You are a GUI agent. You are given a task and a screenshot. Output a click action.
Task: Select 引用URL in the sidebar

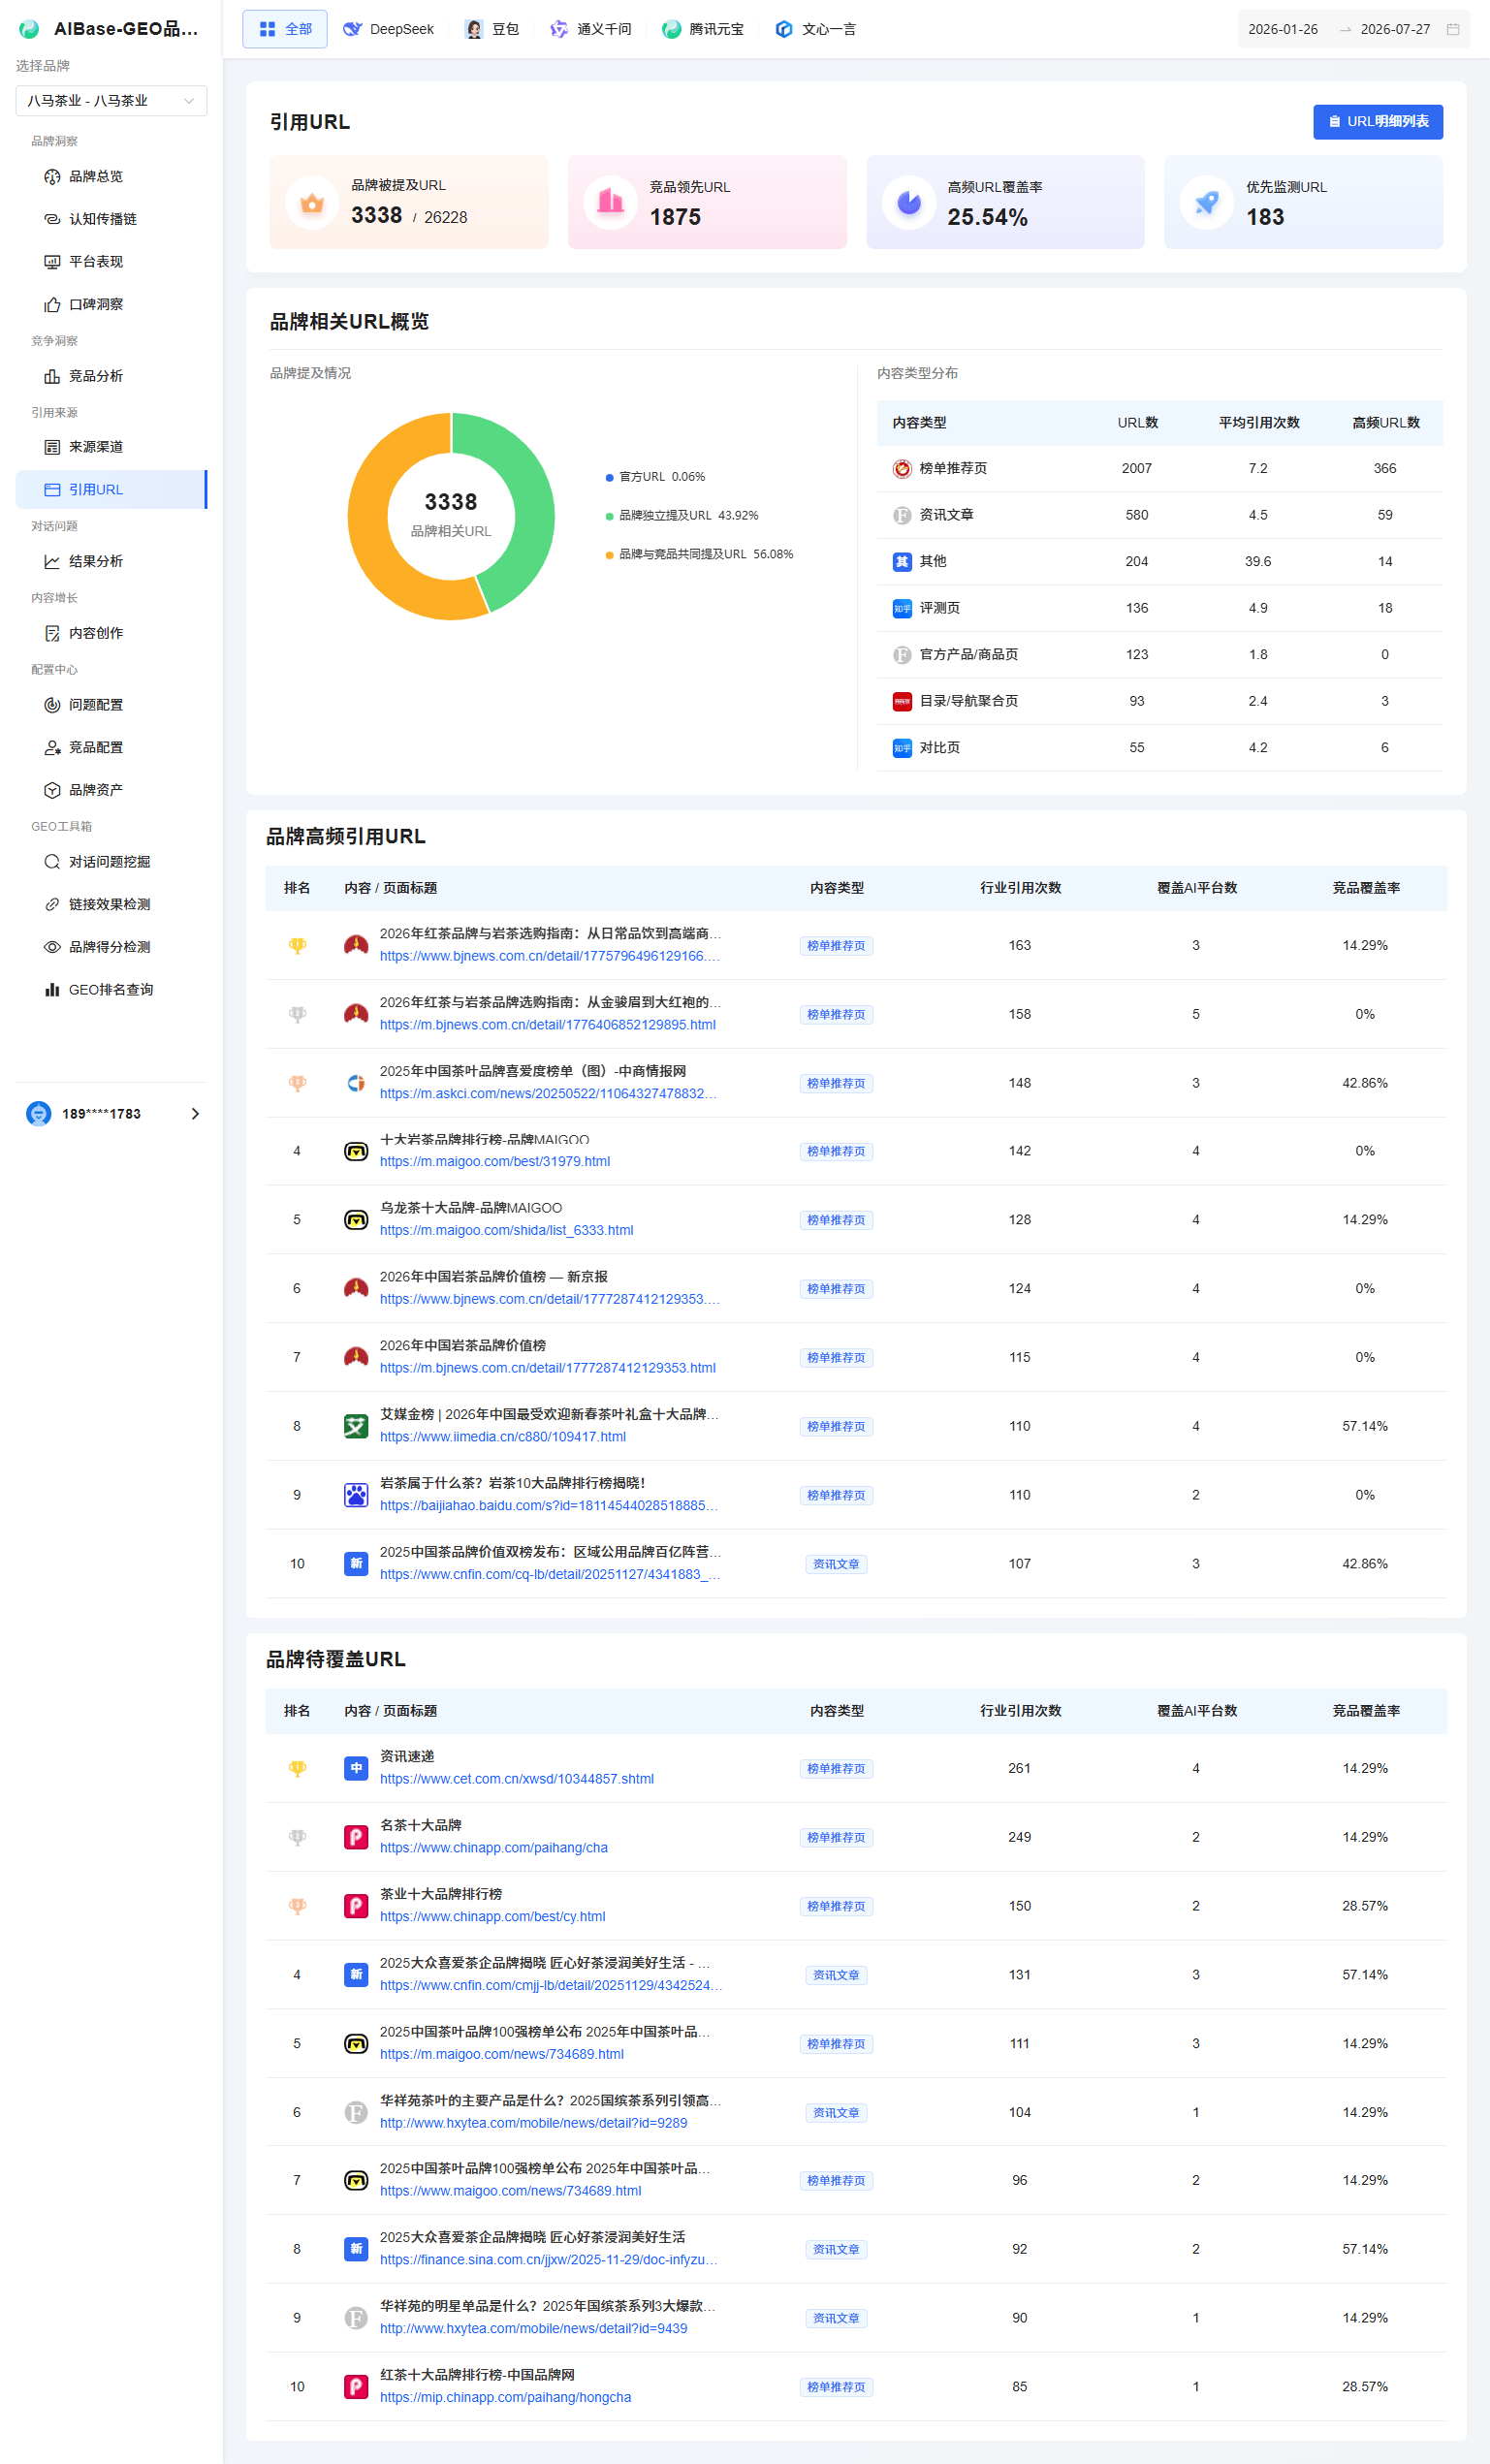point(111,489)
